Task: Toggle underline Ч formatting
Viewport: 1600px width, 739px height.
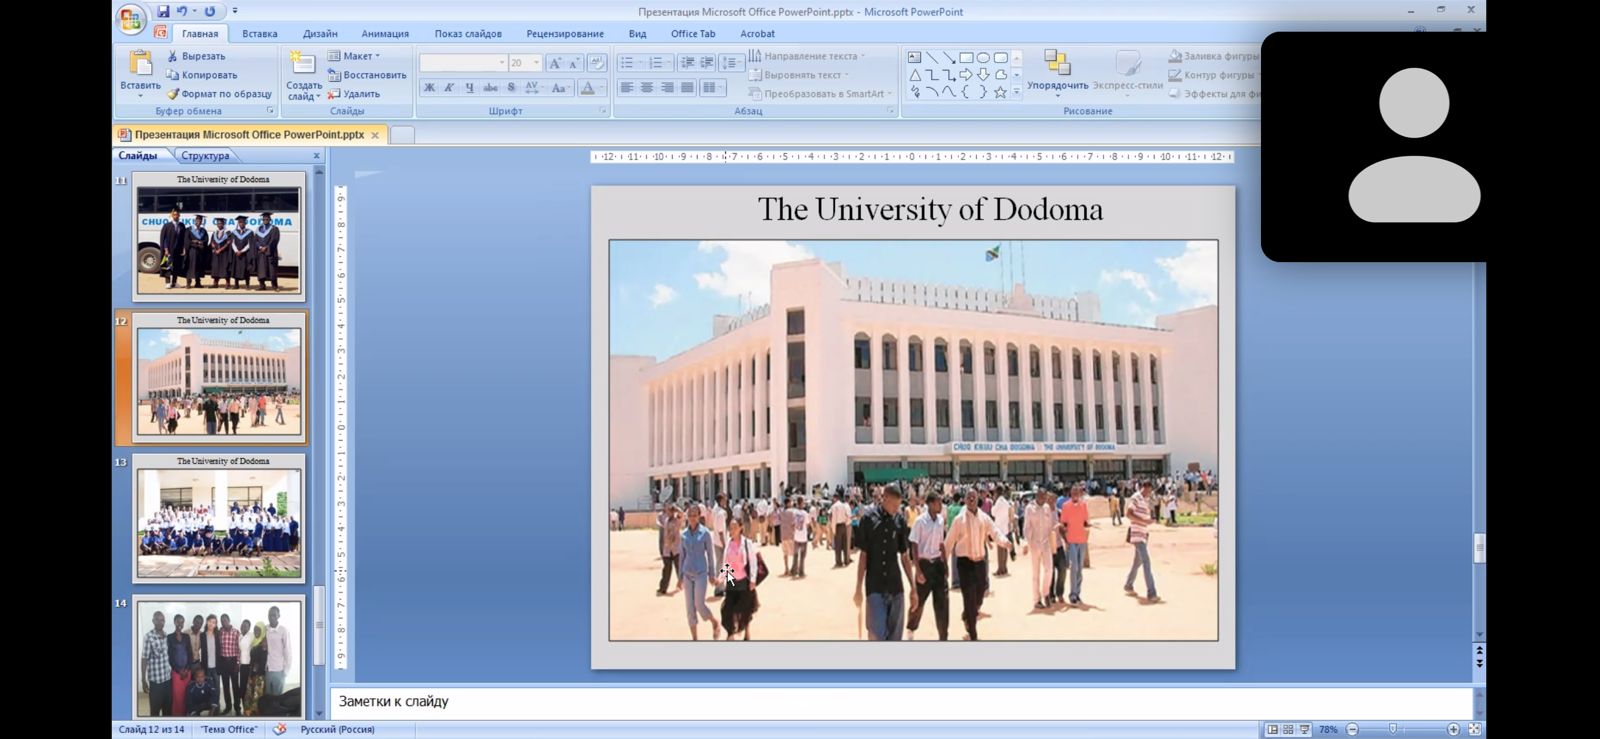Action: pos(469,88)
